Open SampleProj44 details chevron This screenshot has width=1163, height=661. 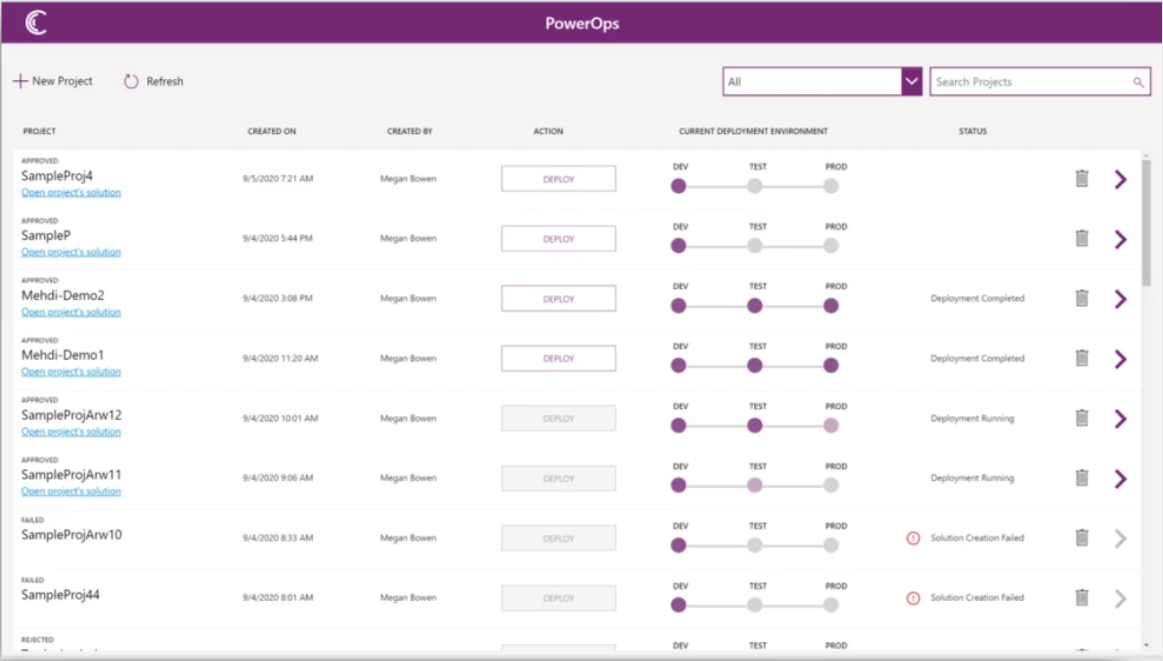(x=1121, y=599)
